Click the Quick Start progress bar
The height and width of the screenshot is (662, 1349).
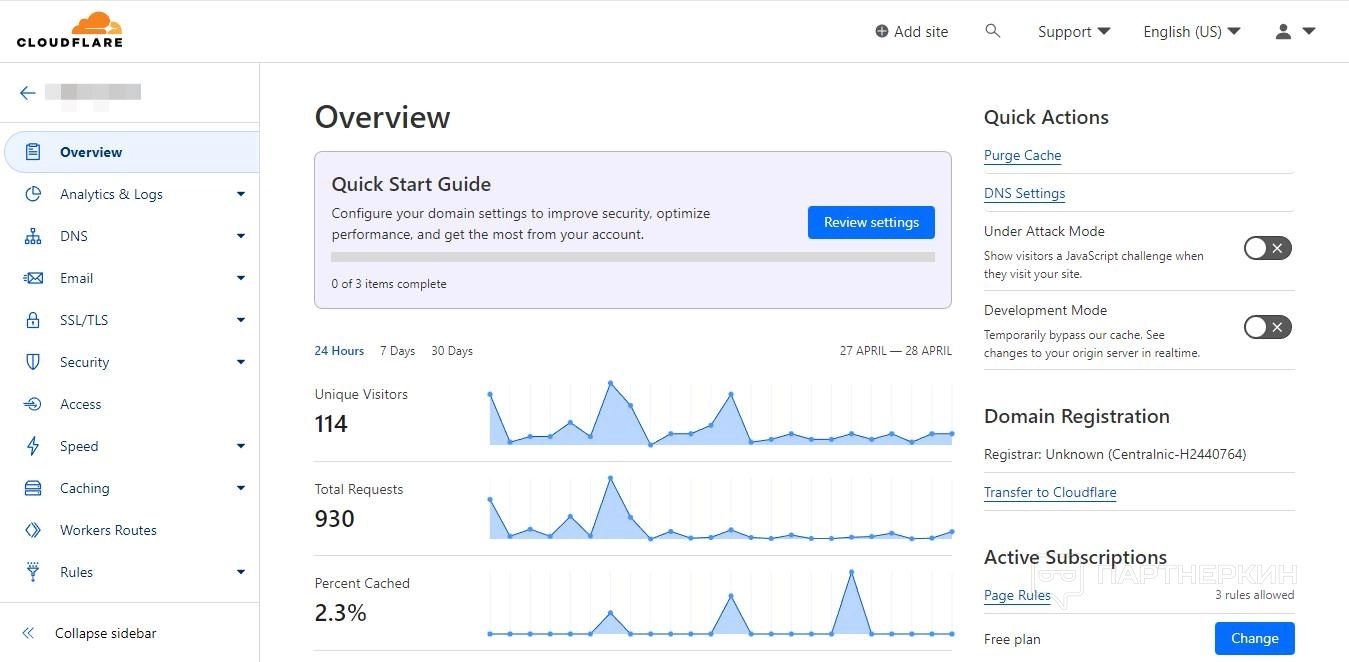pos(632,257)
